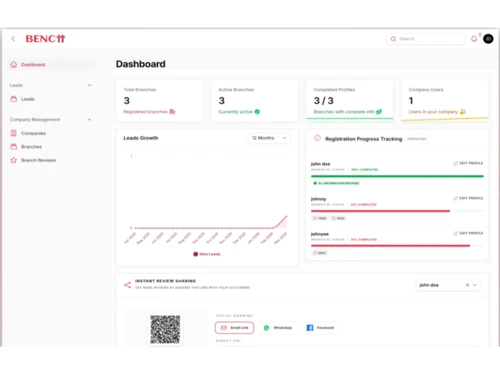Open the notifications bell
The width and height of the screenshot is (500, 375).
pos(474,39)
